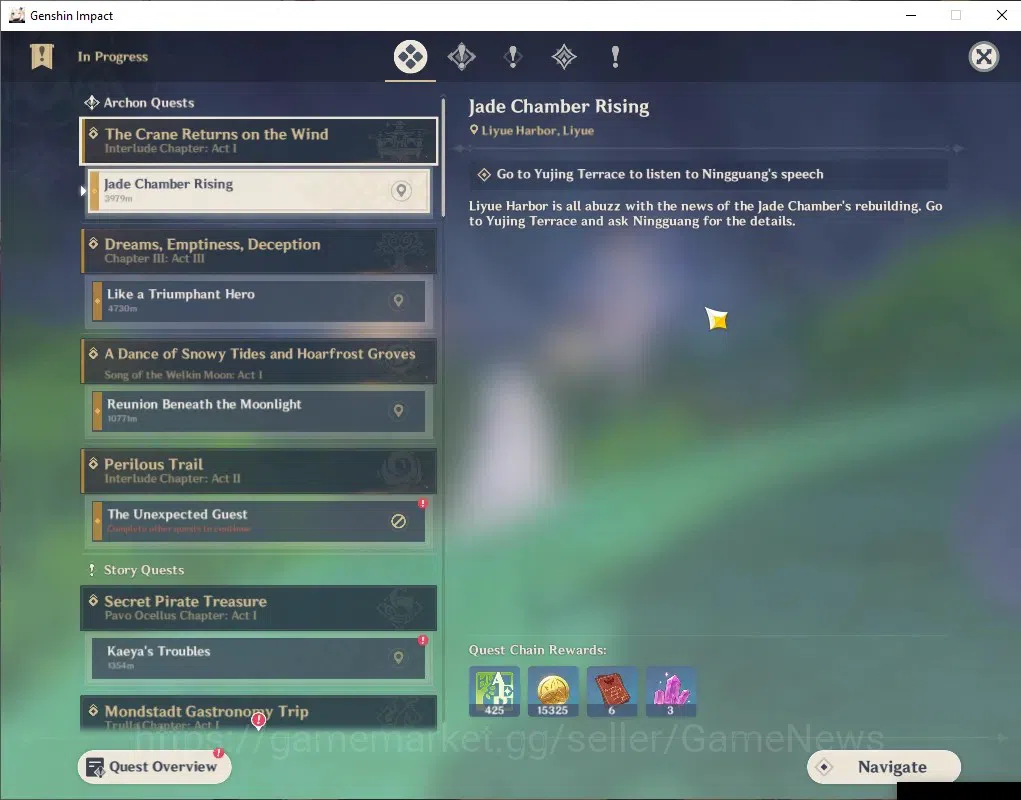Open the Like a Triumphant Hero quest
This screenshot has height=800, width=1021.
[x=259, y=301]
